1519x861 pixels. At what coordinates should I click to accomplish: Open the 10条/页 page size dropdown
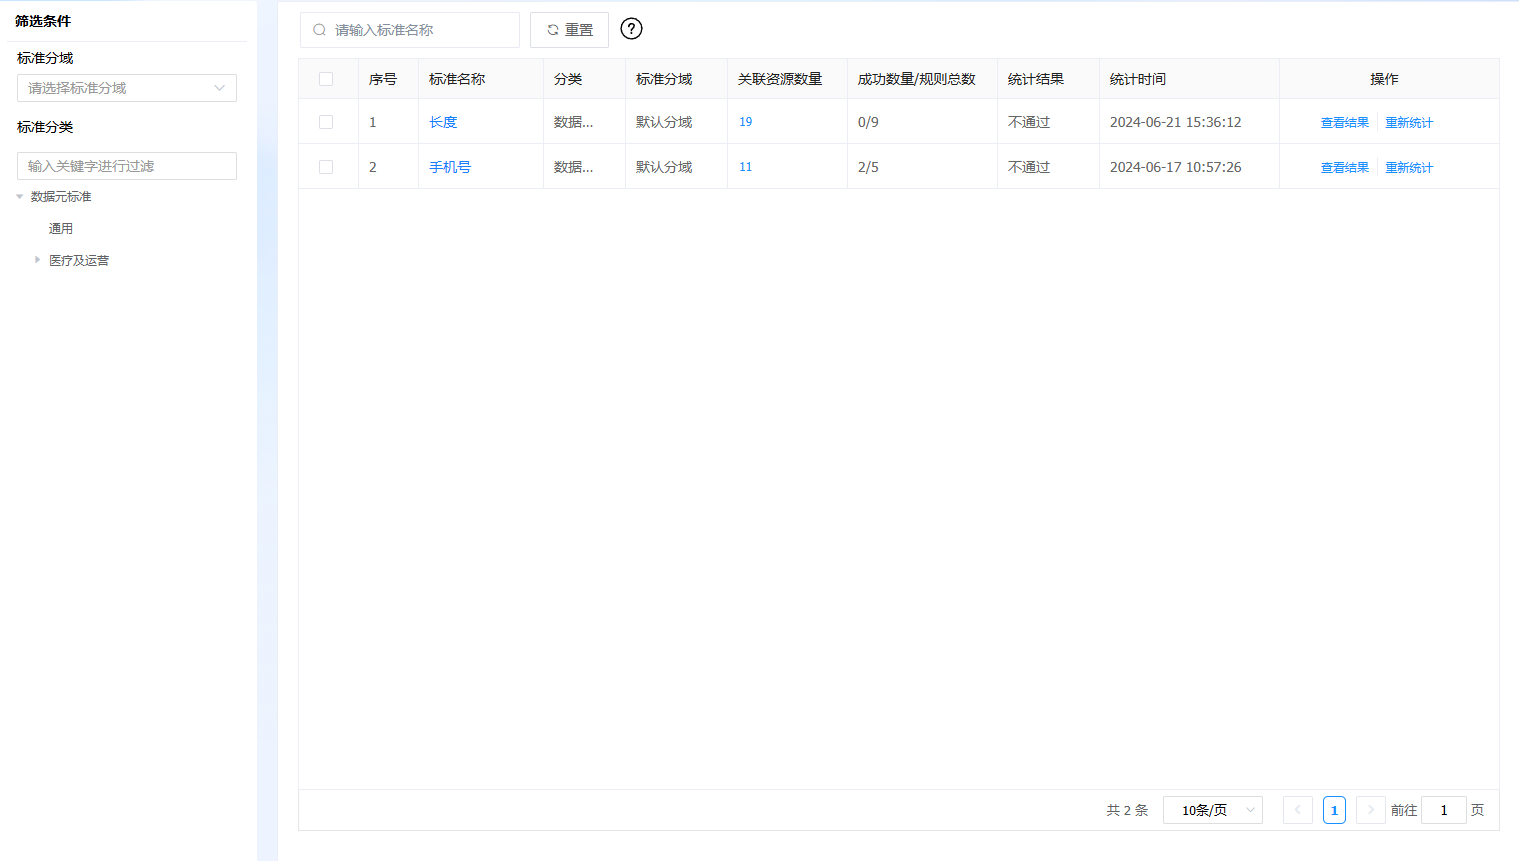(x=1212, y=810)
